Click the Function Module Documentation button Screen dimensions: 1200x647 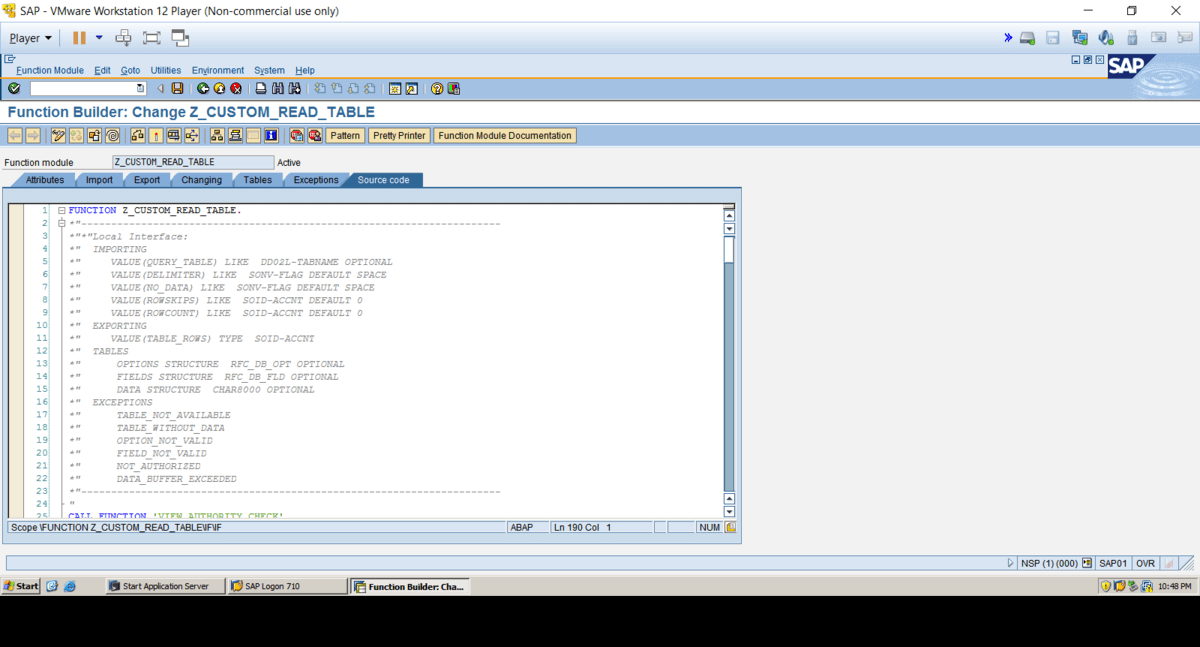[x=505, y=136]
